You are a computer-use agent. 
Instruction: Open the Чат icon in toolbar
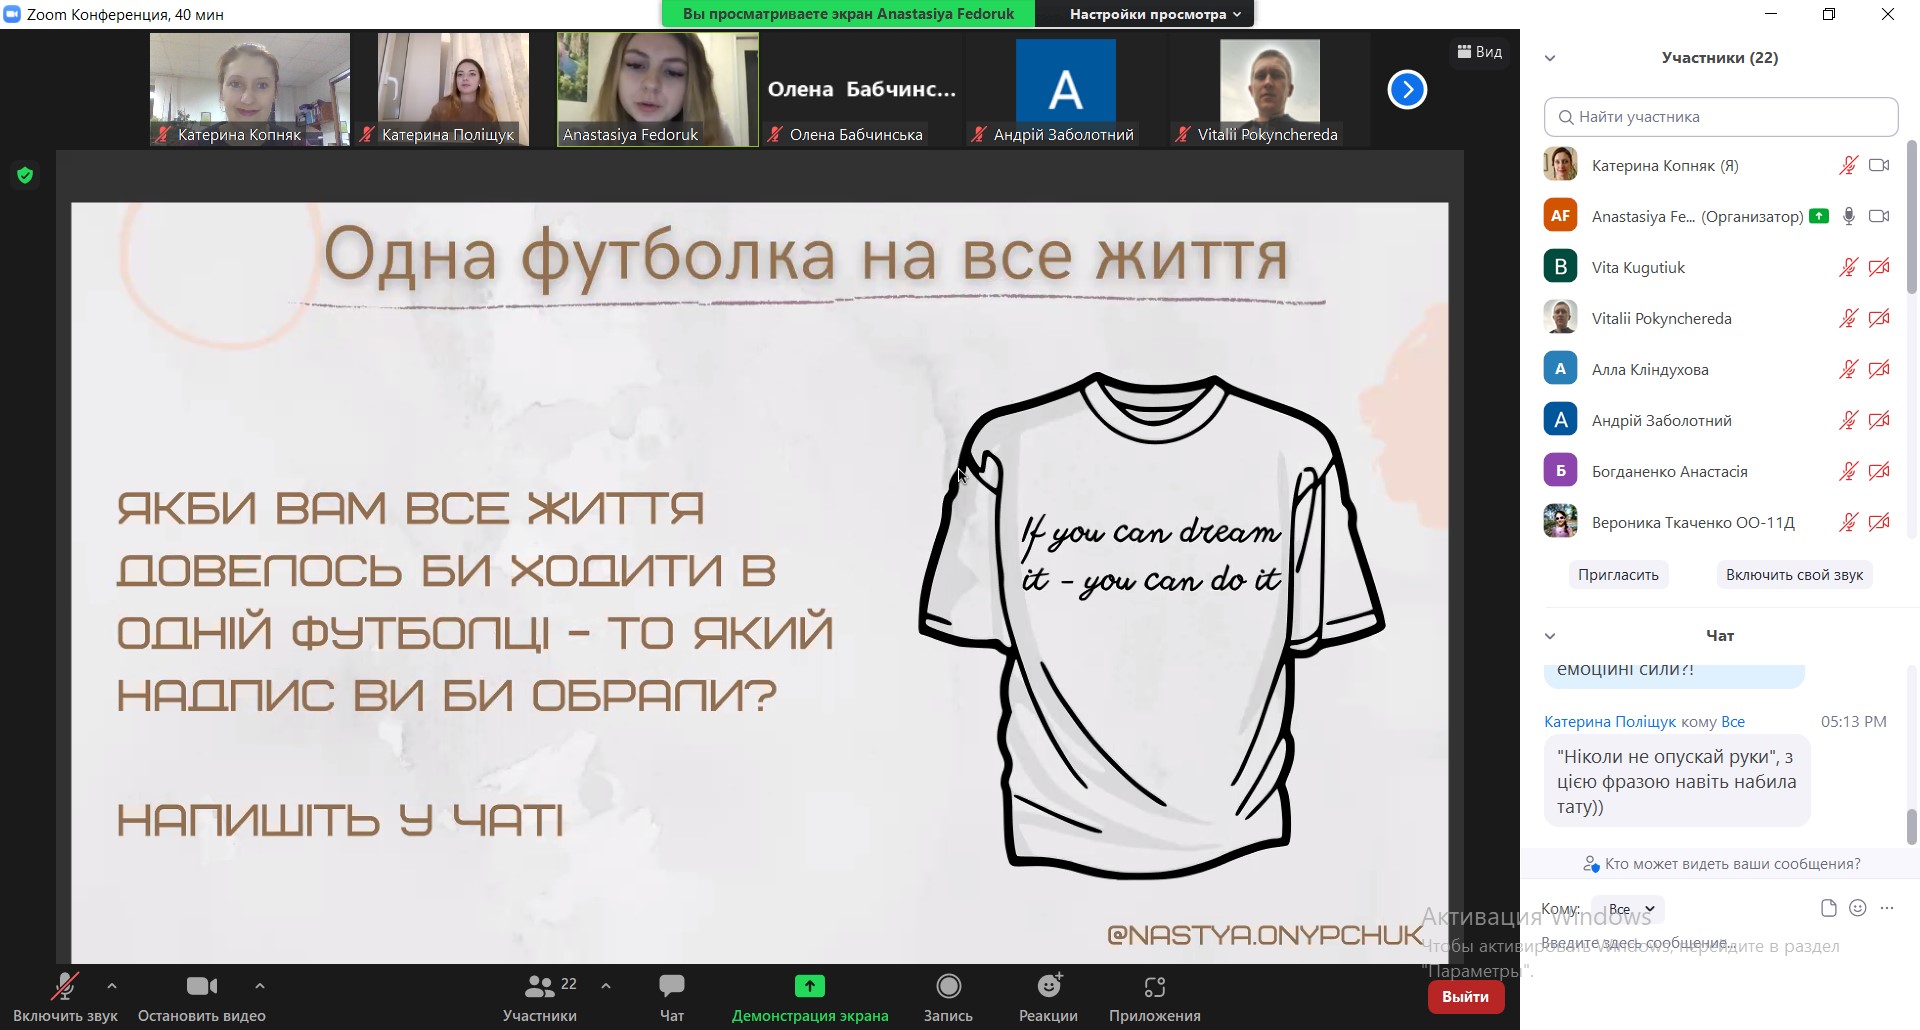(672, 987)
